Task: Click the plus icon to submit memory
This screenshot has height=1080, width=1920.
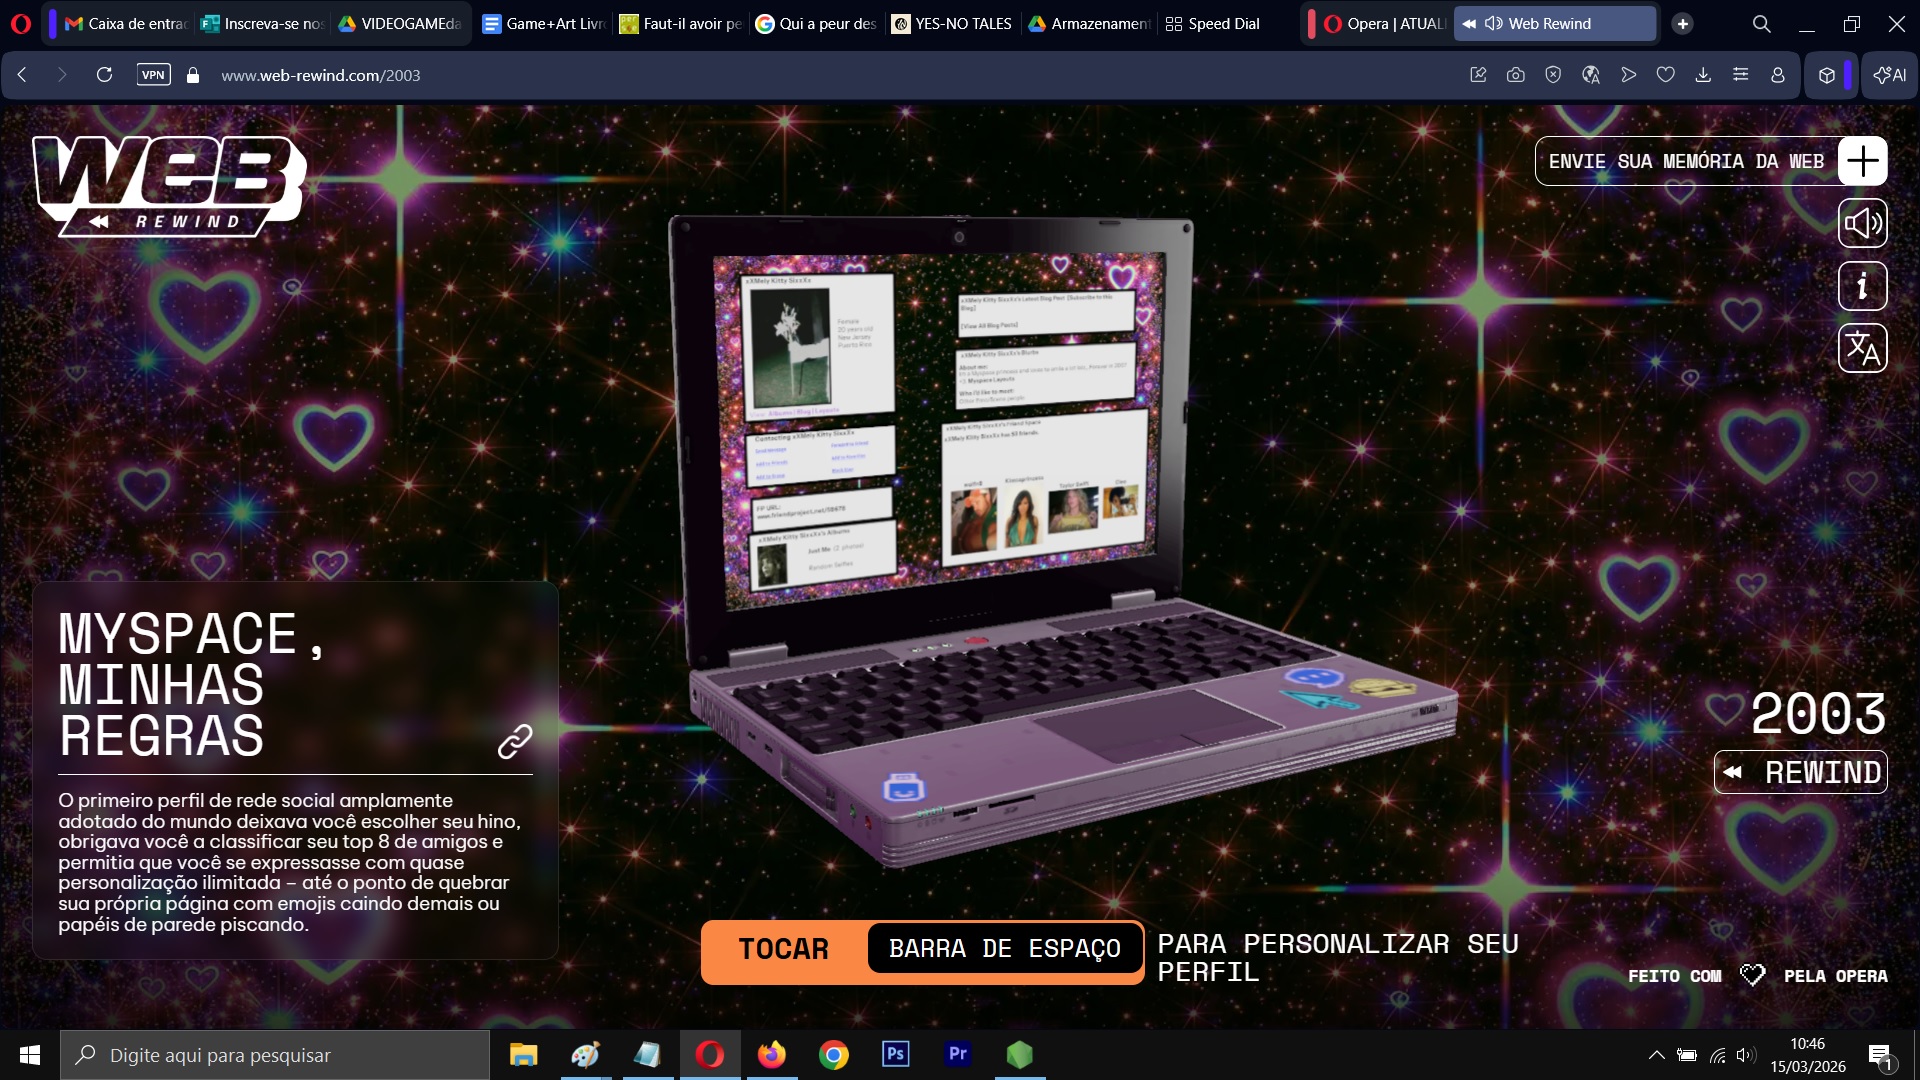Action: pos(1862,161)
